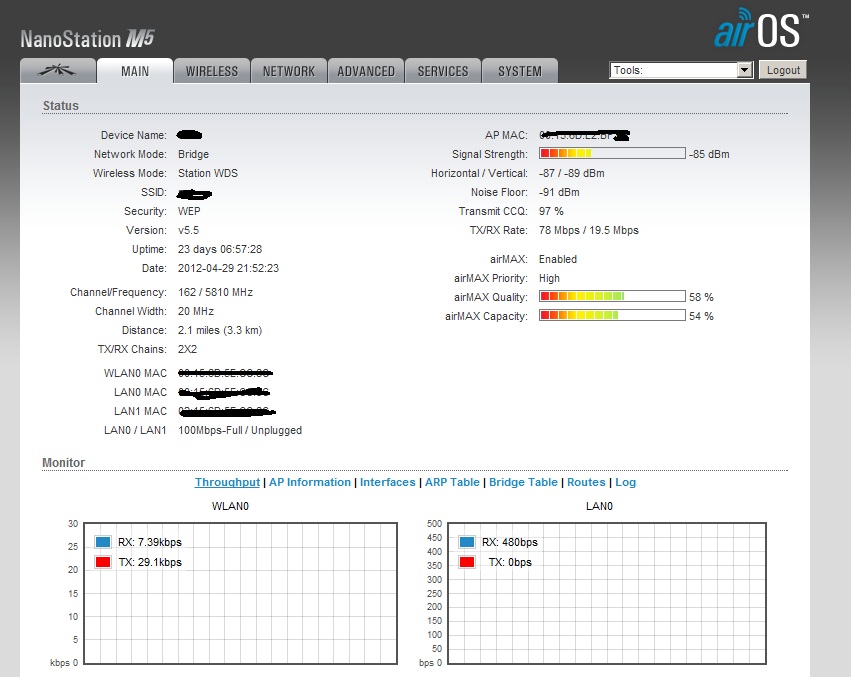851x677 pixels.
Task: Select the 'Bridge' network mode value
Action: pos(193,154)
